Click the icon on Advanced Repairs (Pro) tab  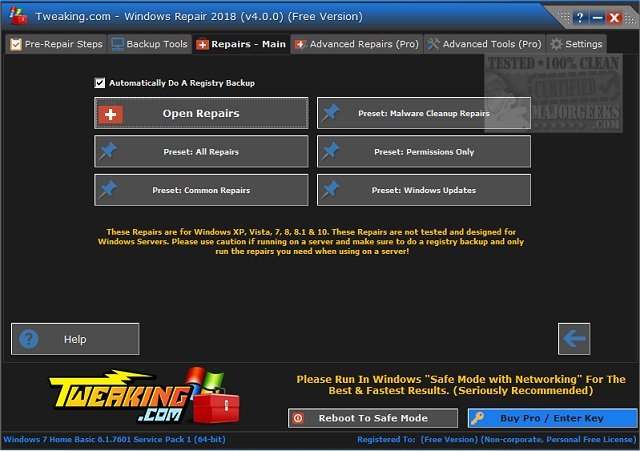coord(300,44)
